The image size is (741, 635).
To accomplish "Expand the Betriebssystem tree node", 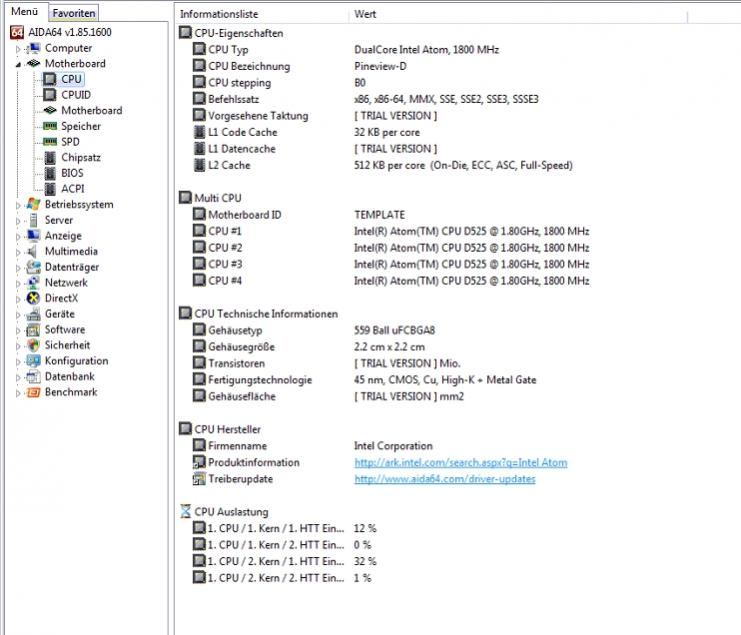I will pyautogui.click(x=18, y=205).
